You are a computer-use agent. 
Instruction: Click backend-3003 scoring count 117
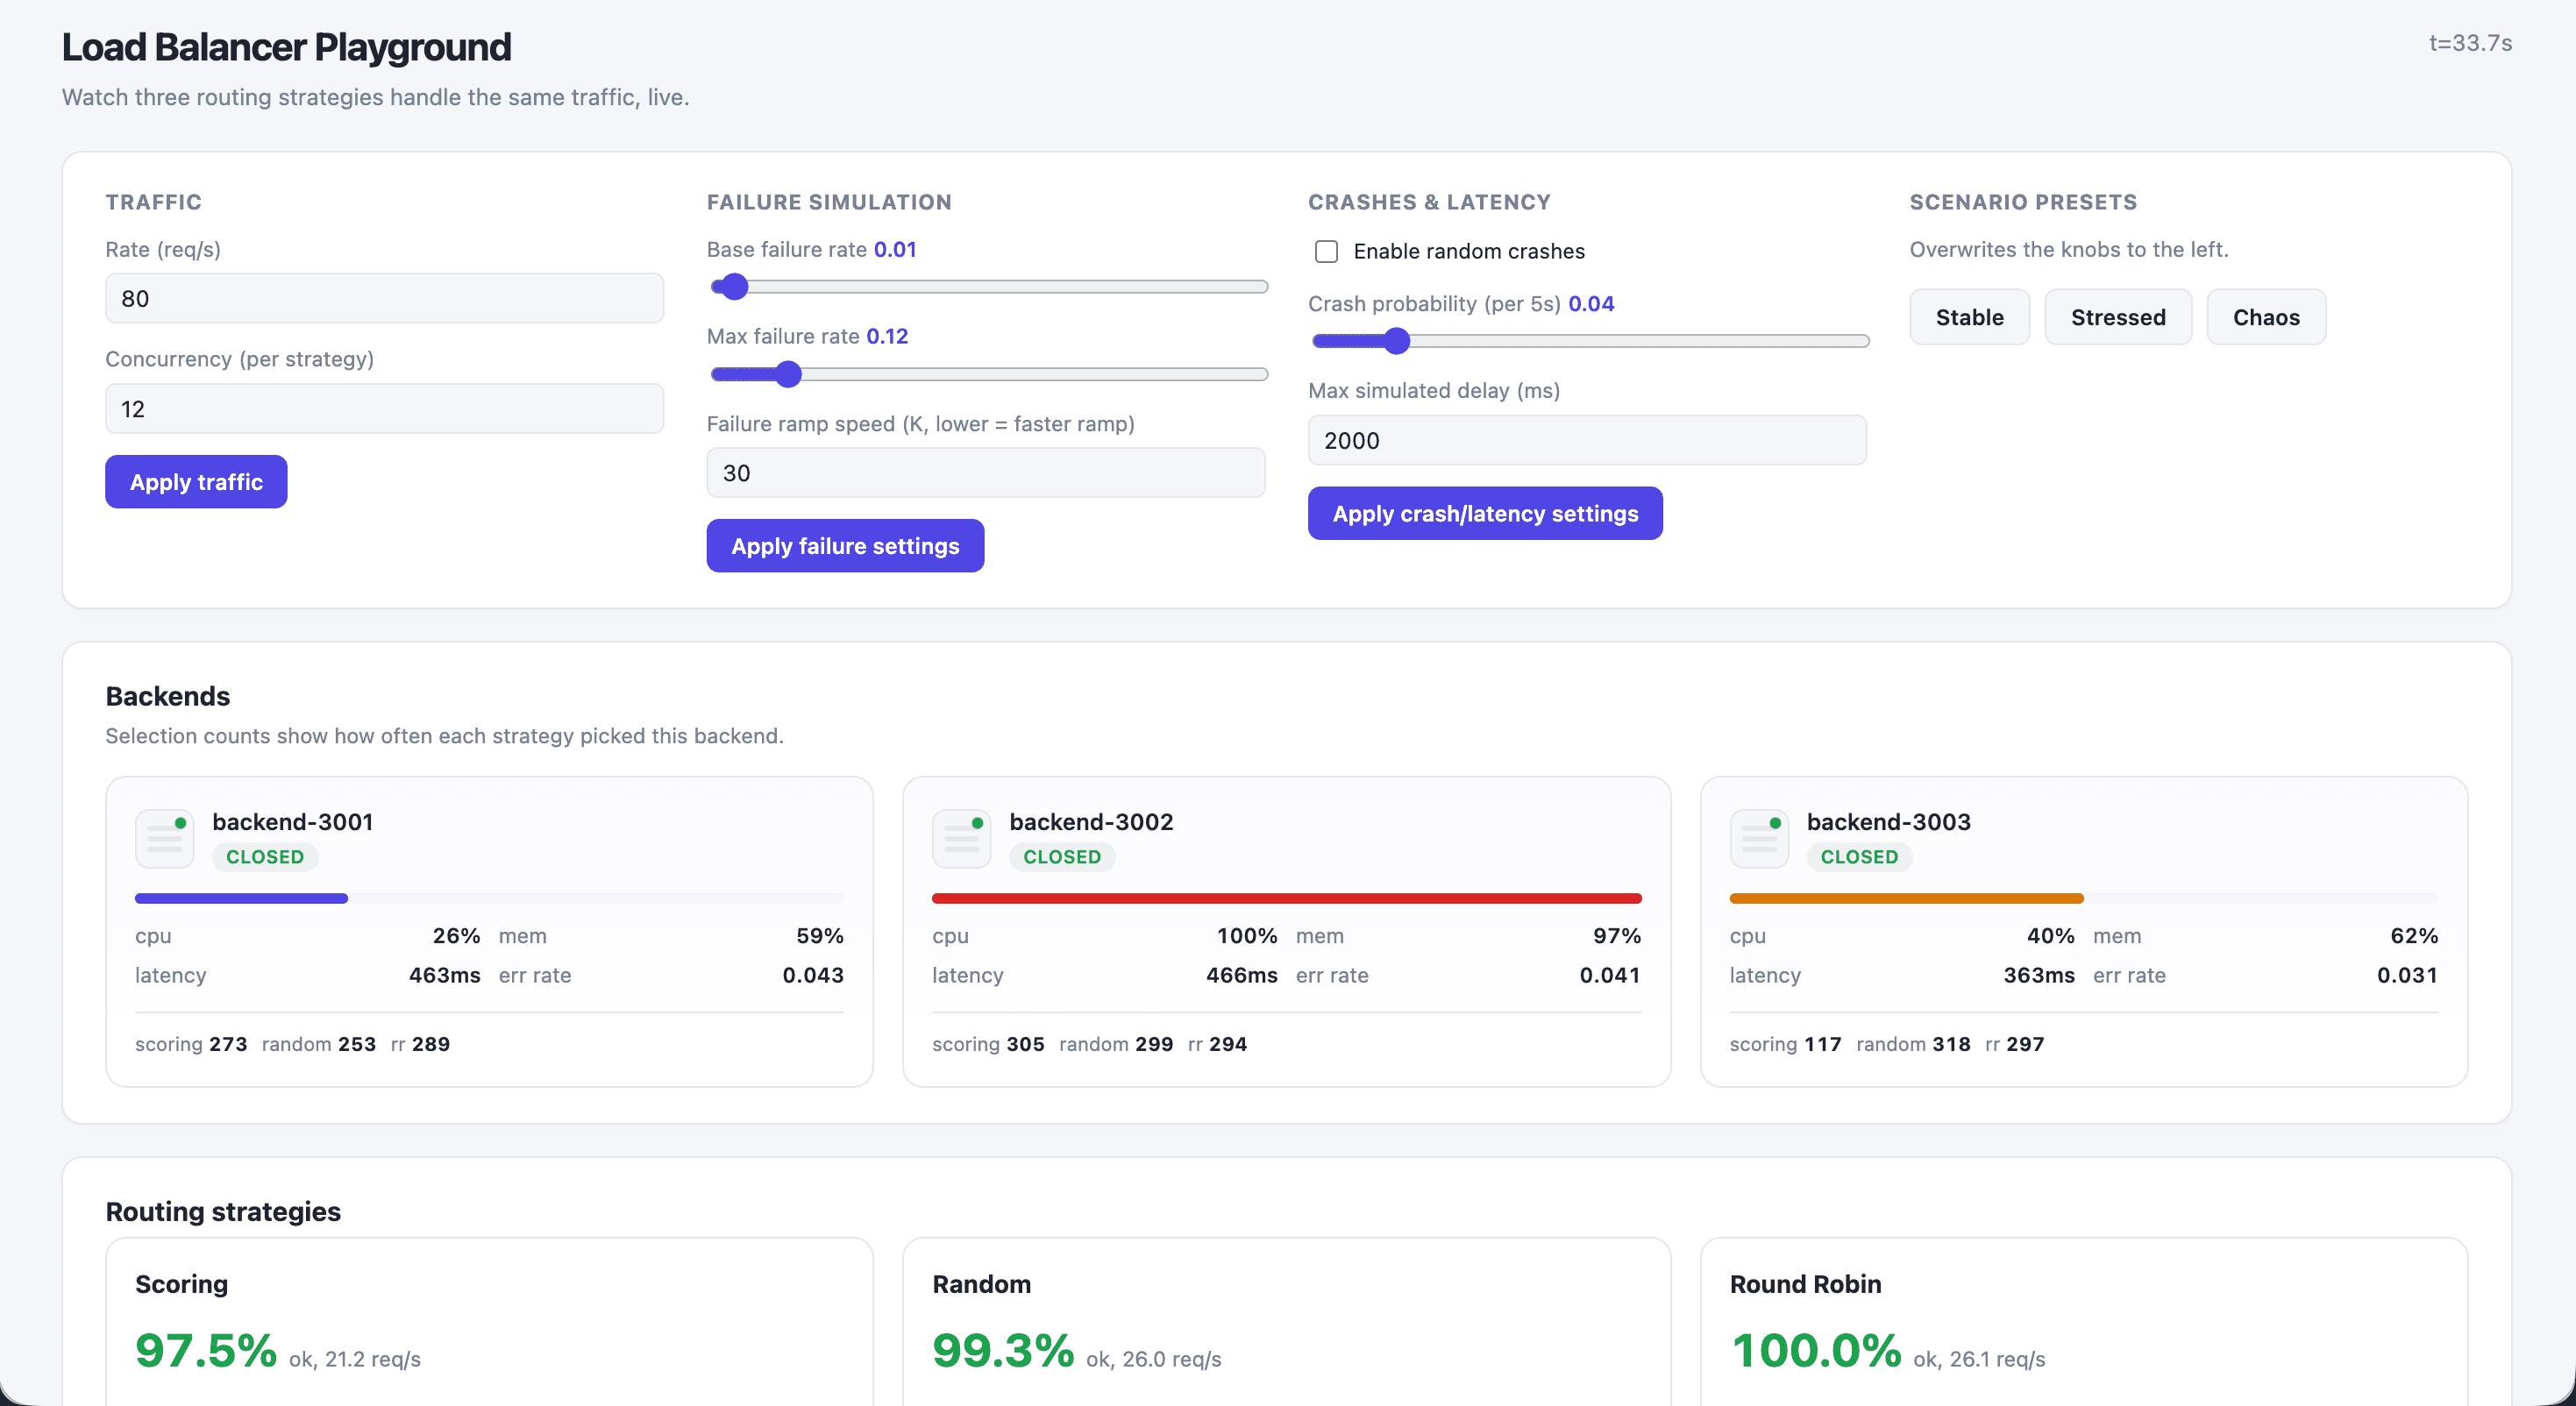(1822, 1044)
